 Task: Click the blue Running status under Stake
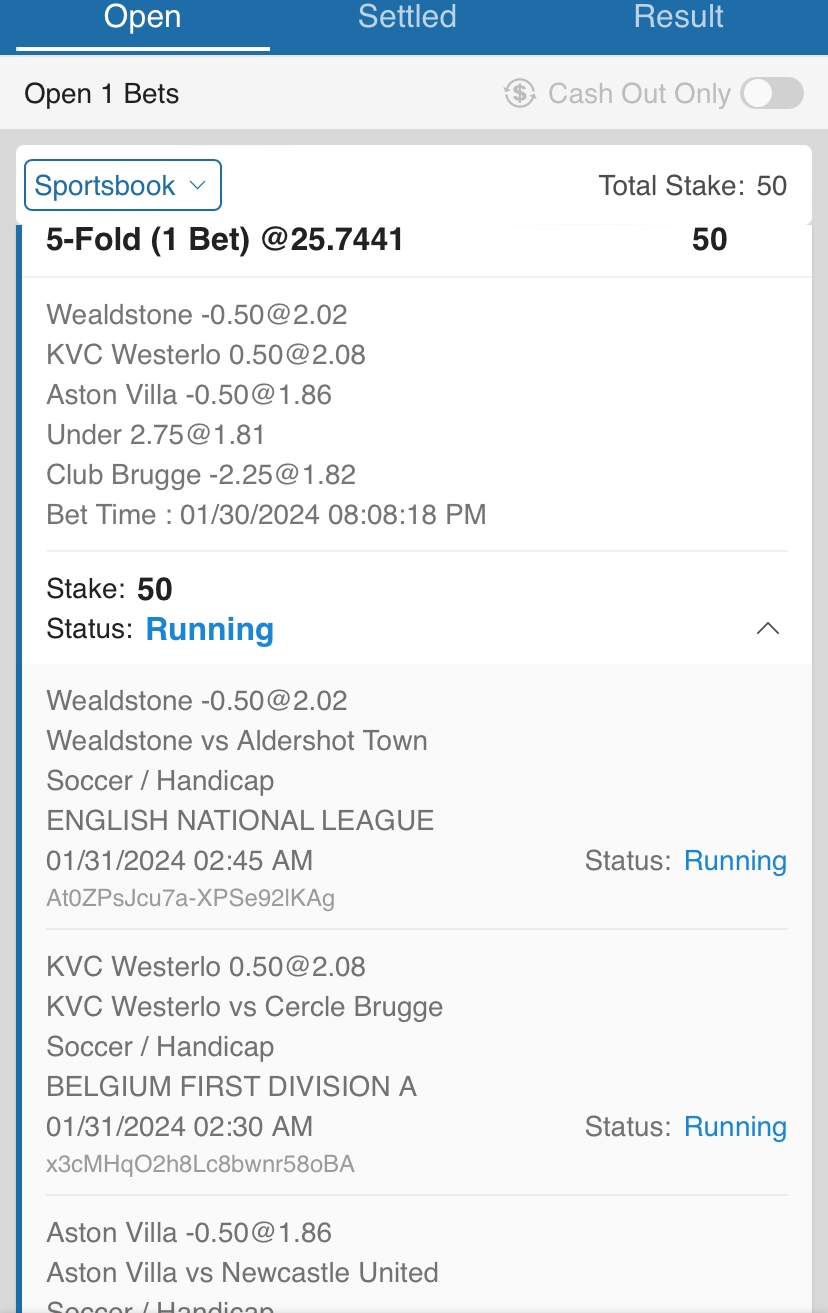click(x=210, y=629)
